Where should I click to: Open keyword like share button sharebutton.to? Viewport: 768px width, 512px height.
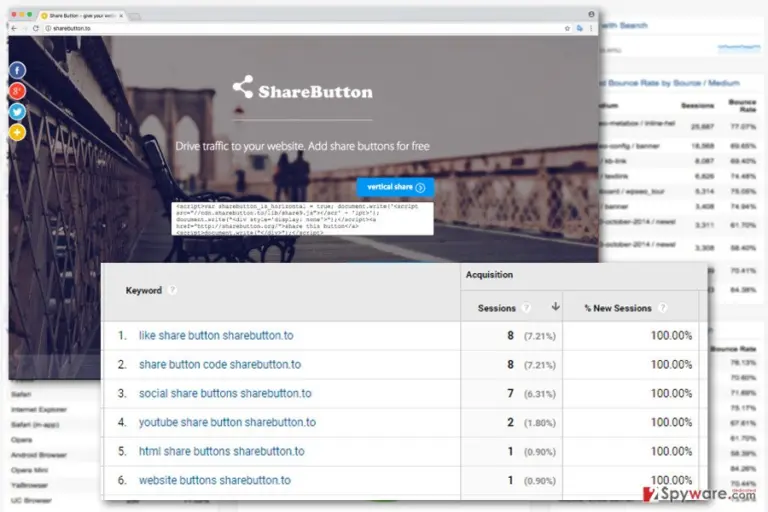click(216, 336)
